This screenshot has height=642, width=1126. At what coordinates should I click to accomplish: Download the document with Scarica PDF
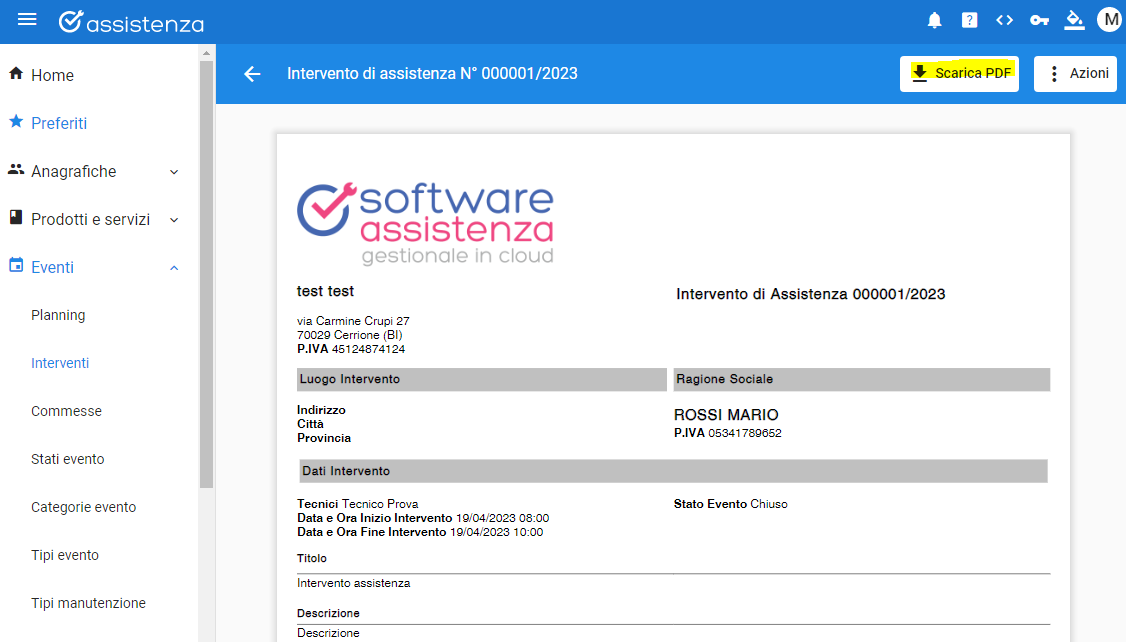pos(959,74)
